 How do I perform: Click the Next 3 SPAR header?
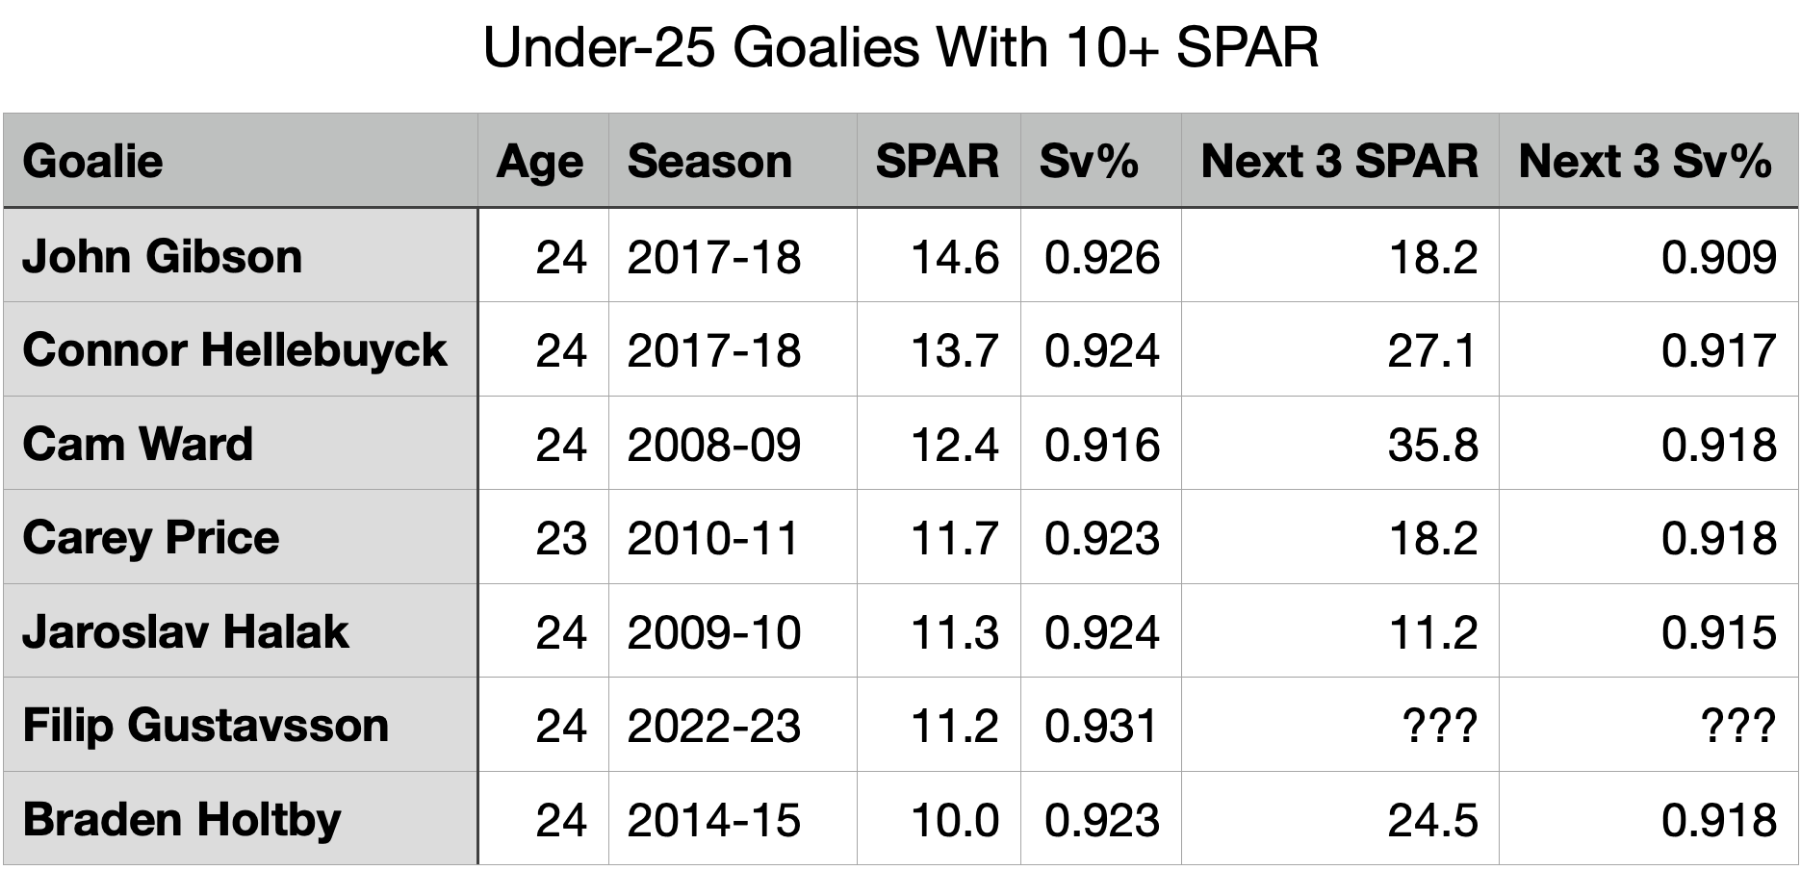tap(1339, 161)
